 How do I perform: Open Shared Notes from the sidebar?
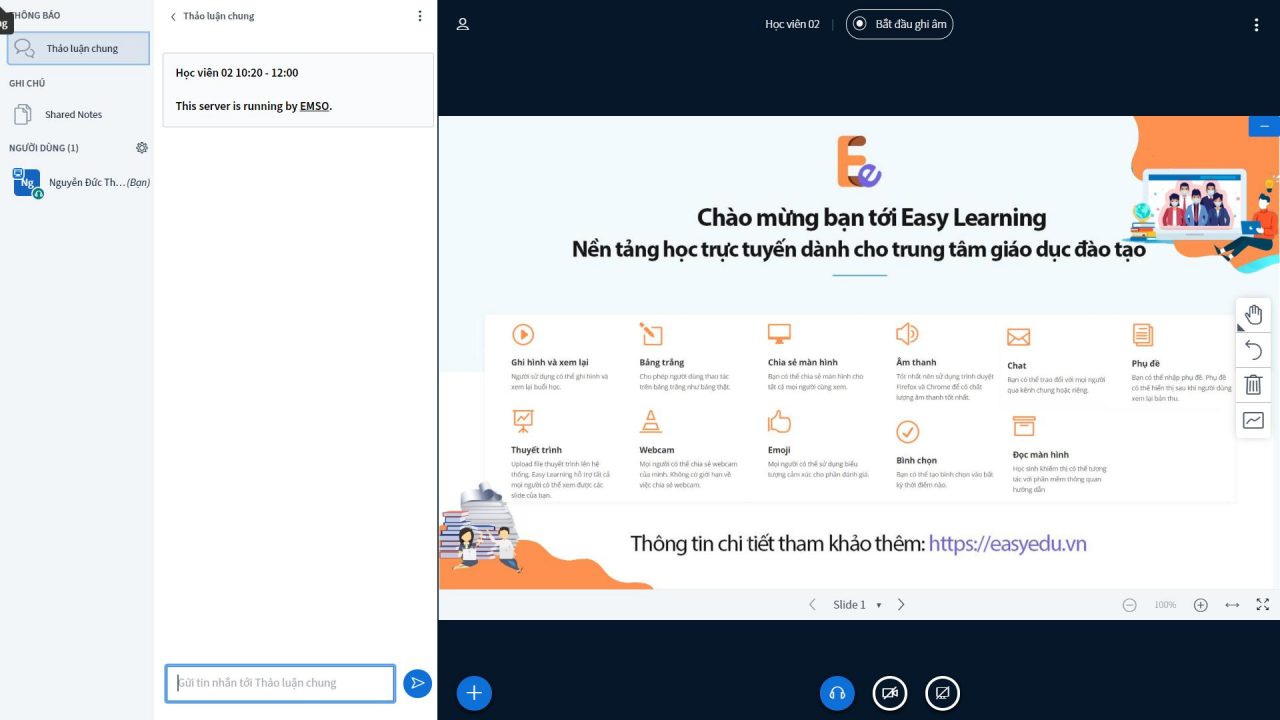(75, 114)
